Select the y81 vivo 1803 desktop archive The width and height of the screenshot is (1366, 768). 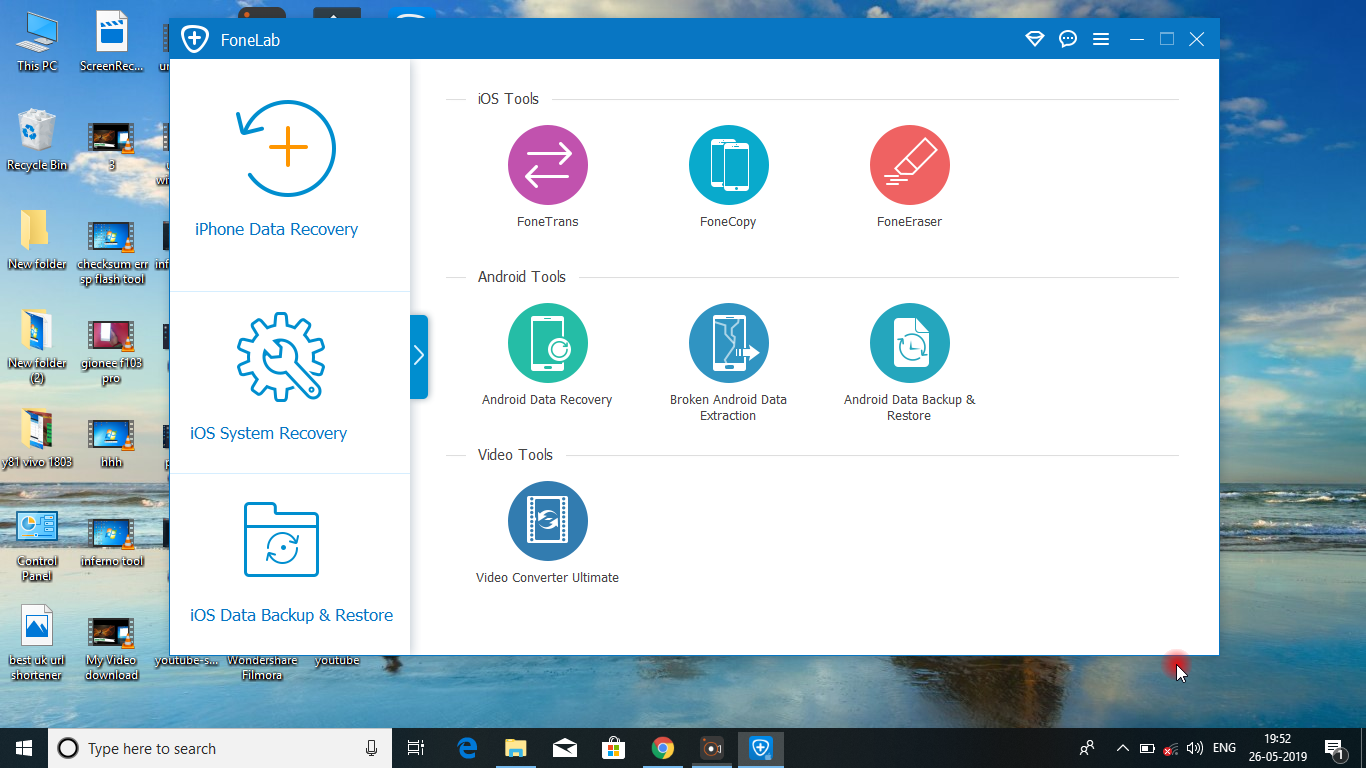point(37,439)
